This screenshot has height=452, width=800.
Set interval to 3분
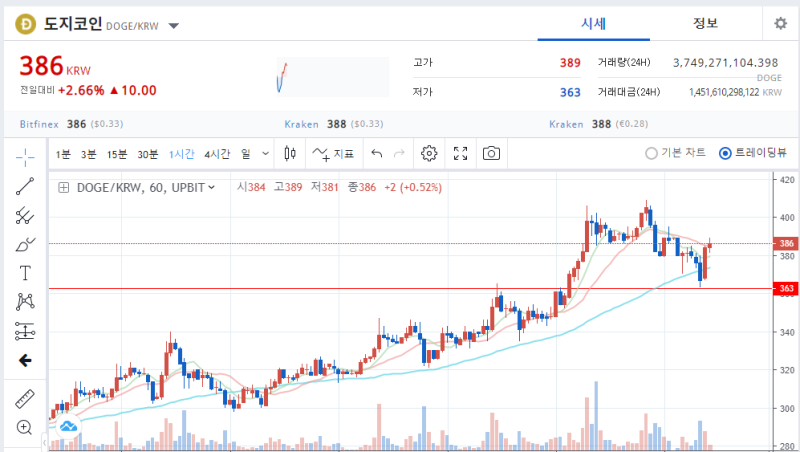click(89, 154)
